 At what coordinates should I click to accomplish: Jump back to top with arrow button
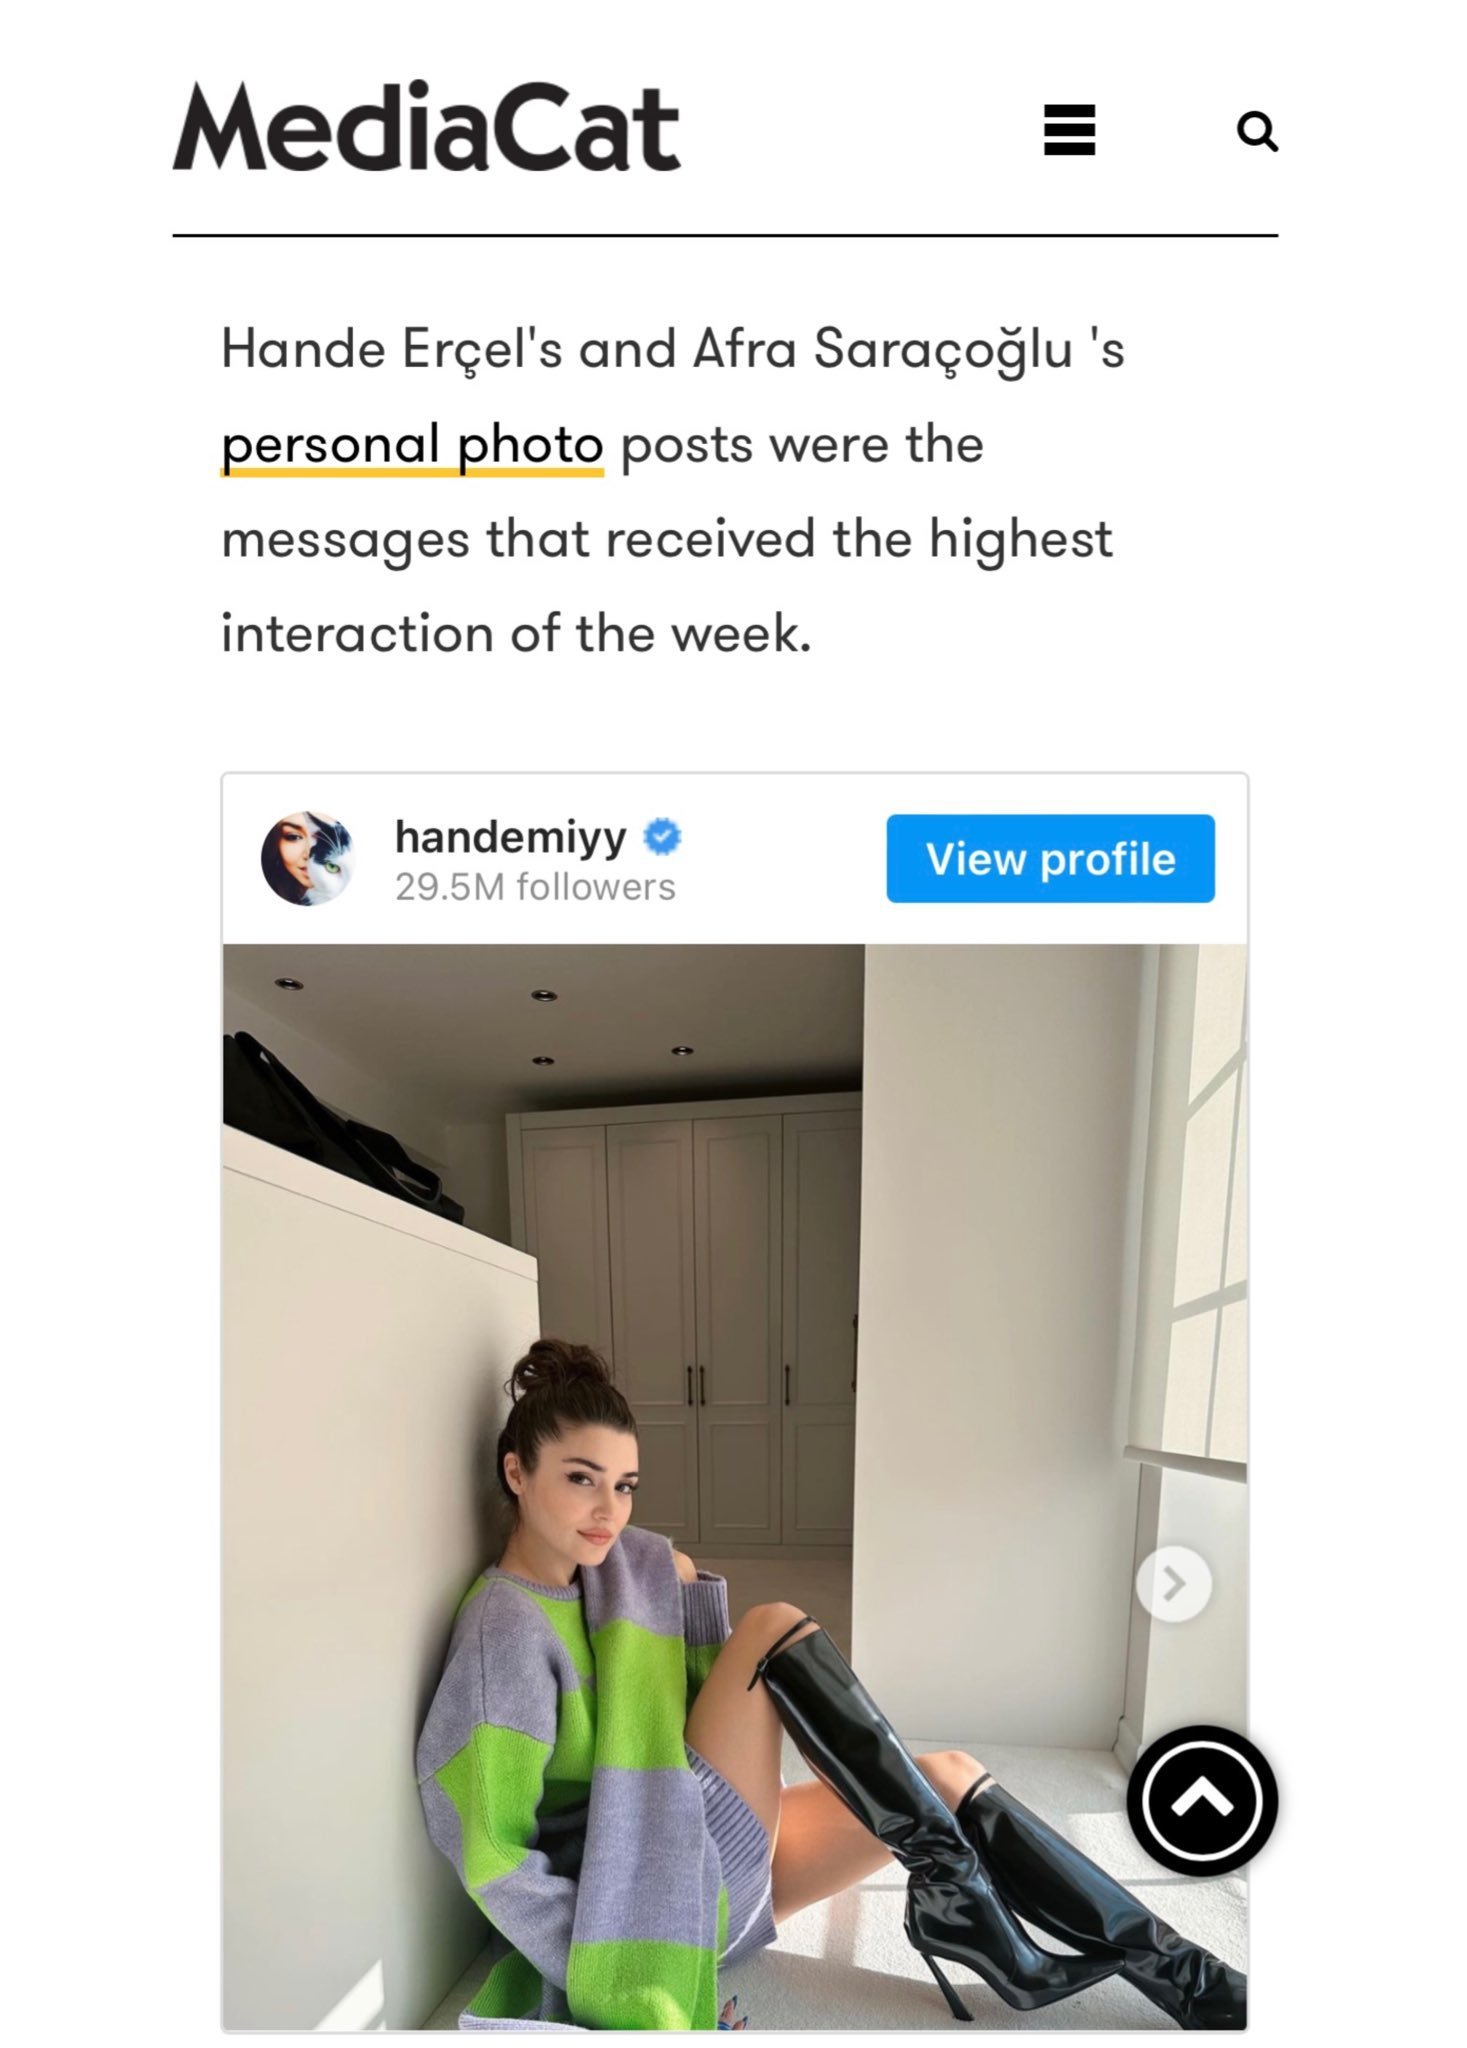coord(1202,1800)
